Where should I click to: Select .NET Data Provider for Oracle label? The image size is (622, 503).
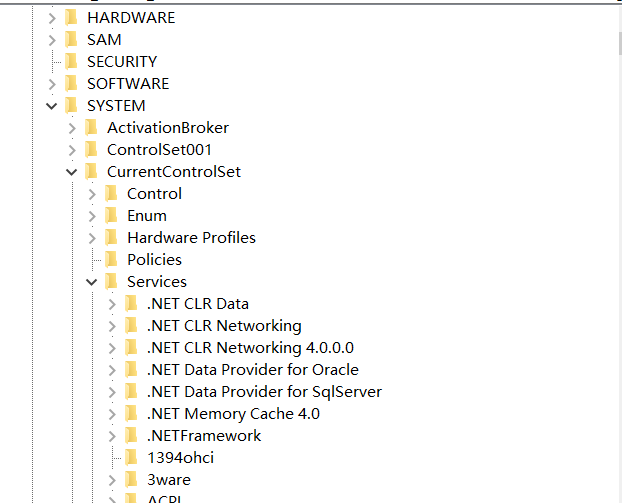(x=253, y=370)
